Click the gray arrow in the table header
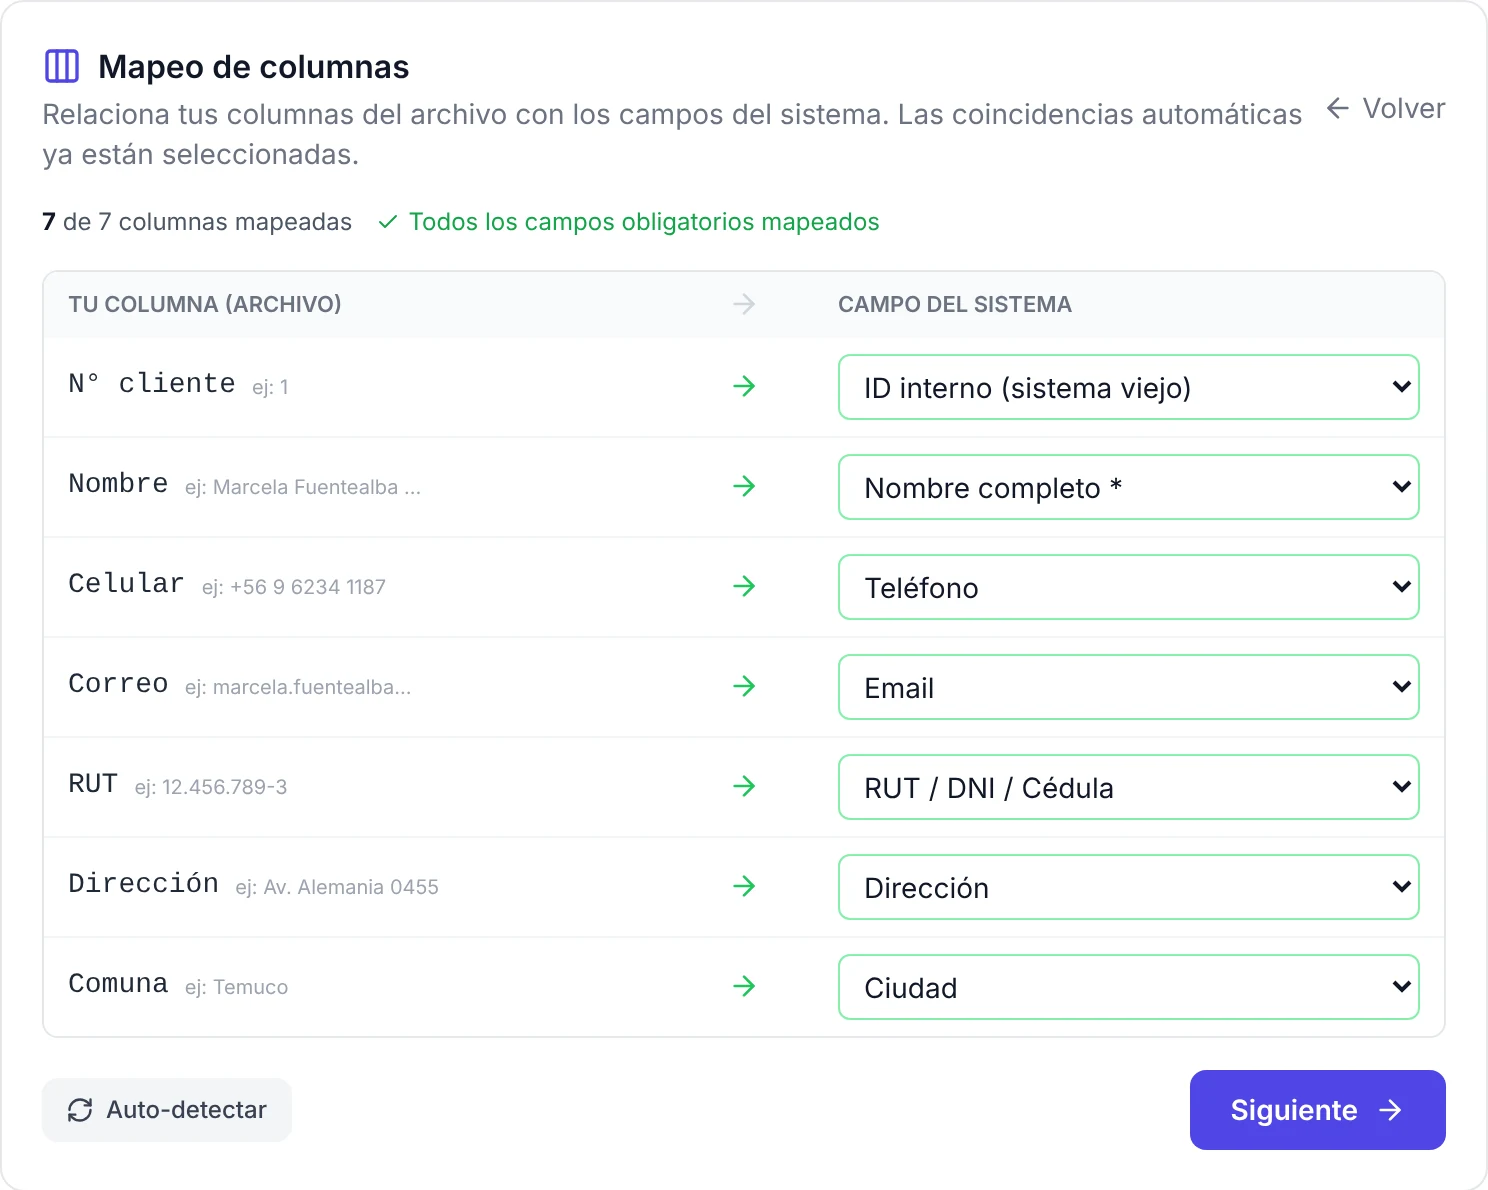 [x=744, y=304]
